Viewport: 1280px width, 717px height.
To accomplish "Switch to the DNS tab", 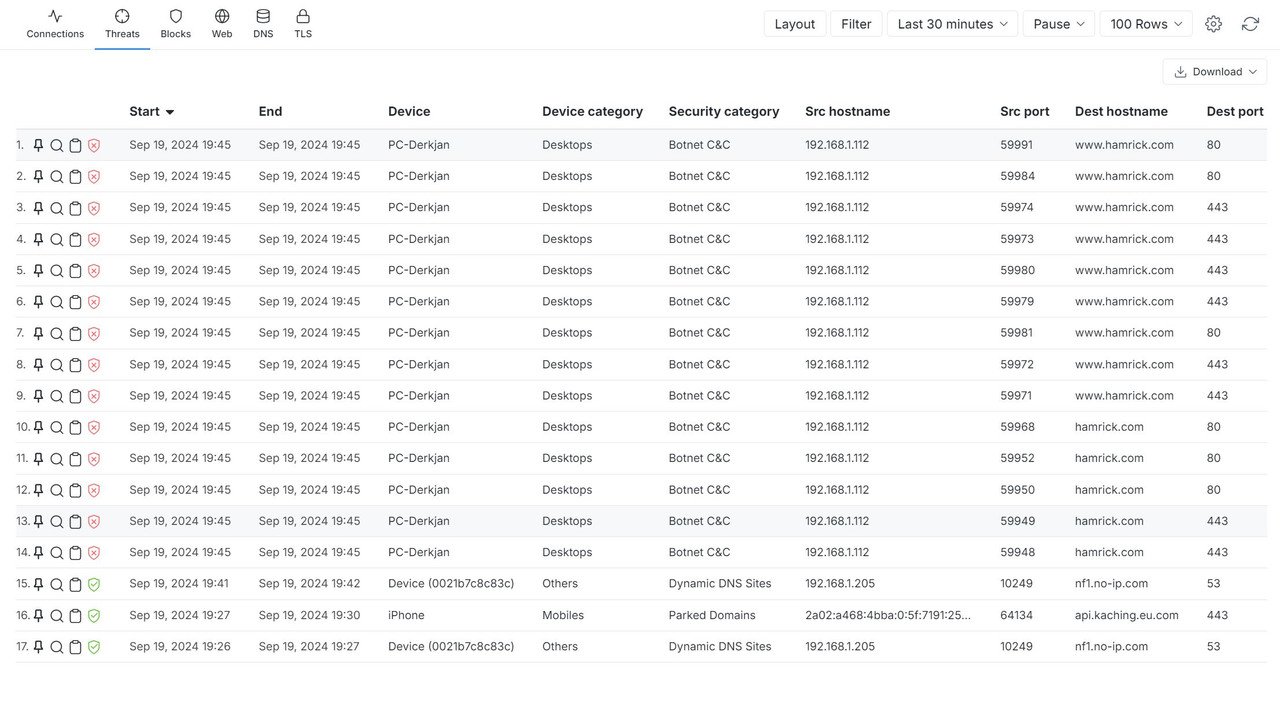I will coord(263,24).
